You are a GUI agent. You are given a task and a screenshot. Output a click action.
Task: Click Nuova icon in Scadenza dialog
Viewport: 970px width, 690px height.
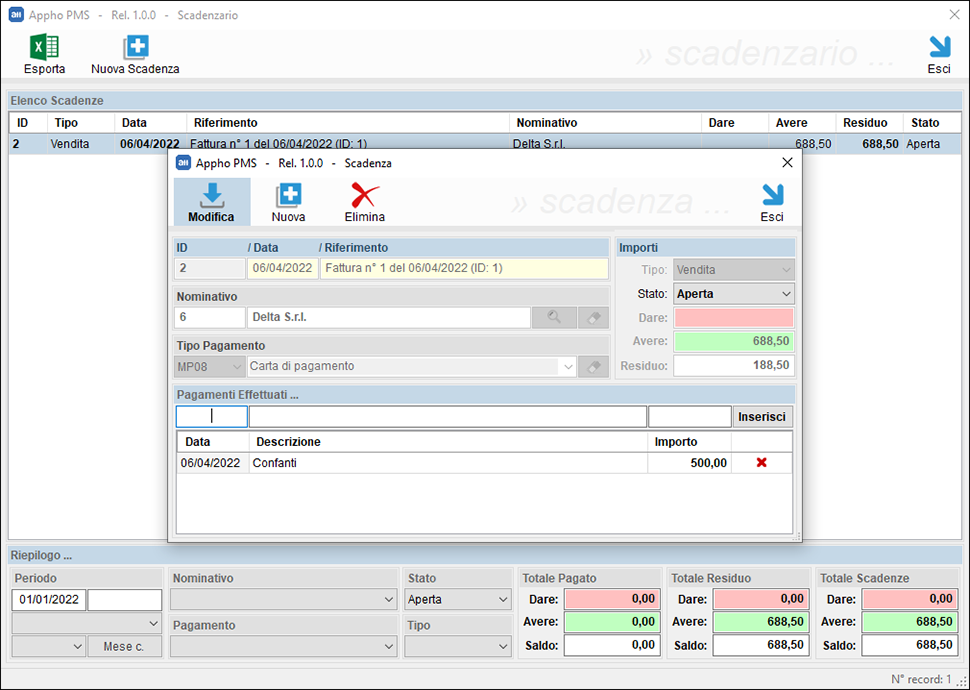click(288, 202)
